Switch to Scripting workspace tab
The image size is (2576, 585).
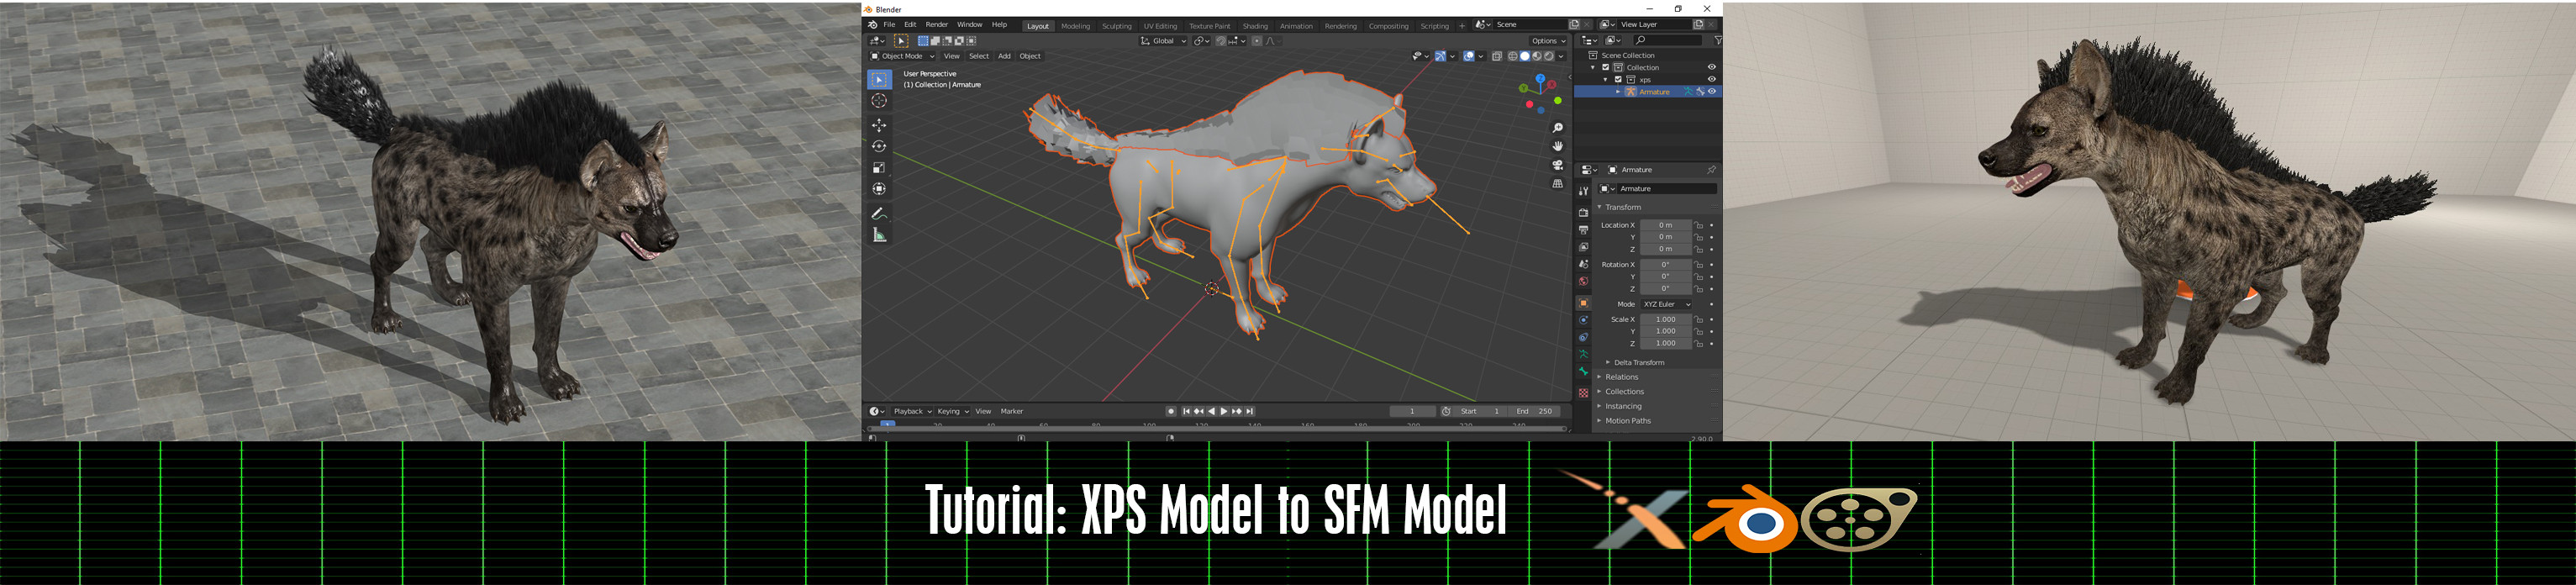point(1434,26)
